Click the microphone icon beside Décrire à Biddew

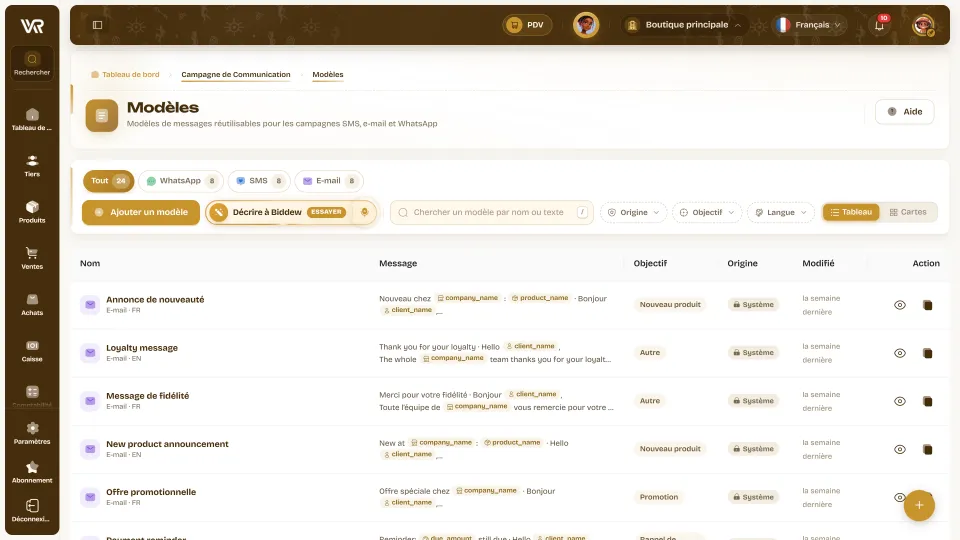[x=364, y=212]
